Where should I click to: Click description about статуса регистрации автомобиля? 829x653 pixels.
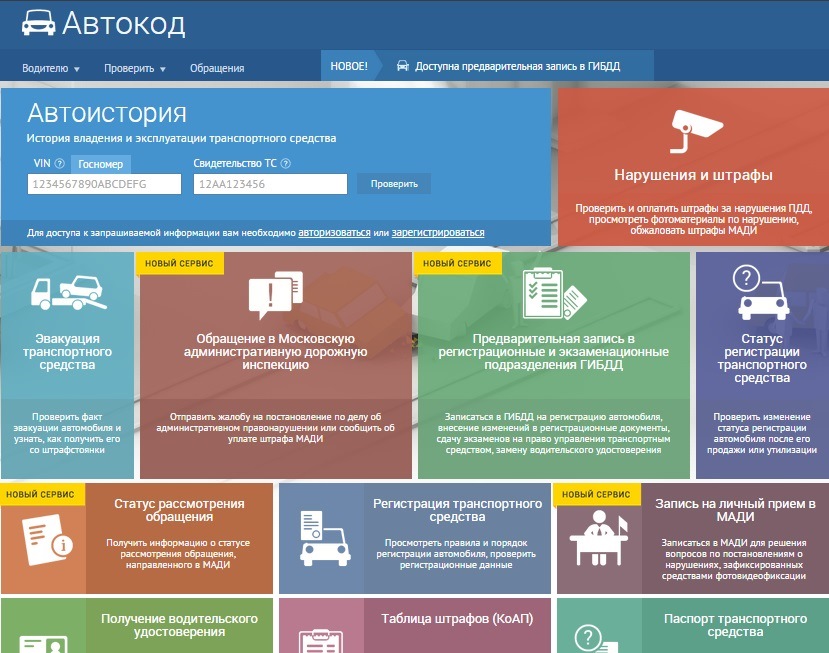tap(762, 433)
